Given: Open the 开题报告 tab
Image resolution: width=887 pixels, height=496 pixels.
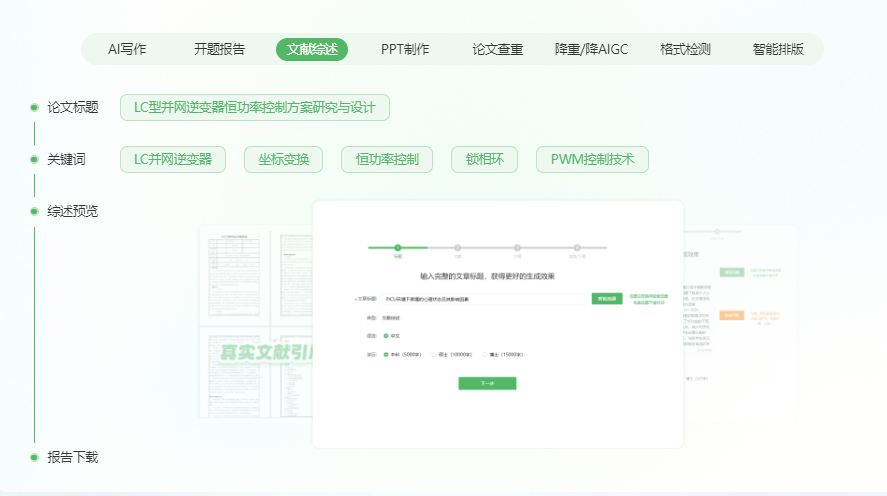Looking at the screenshot, I should [x=219, y=49].
